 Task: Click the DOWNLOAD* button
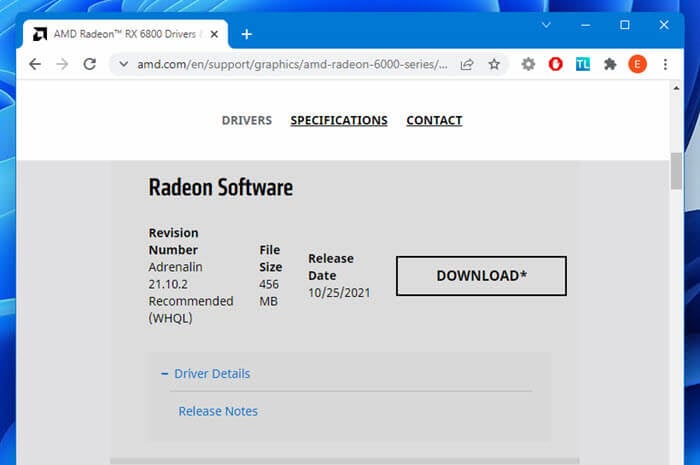481,276
